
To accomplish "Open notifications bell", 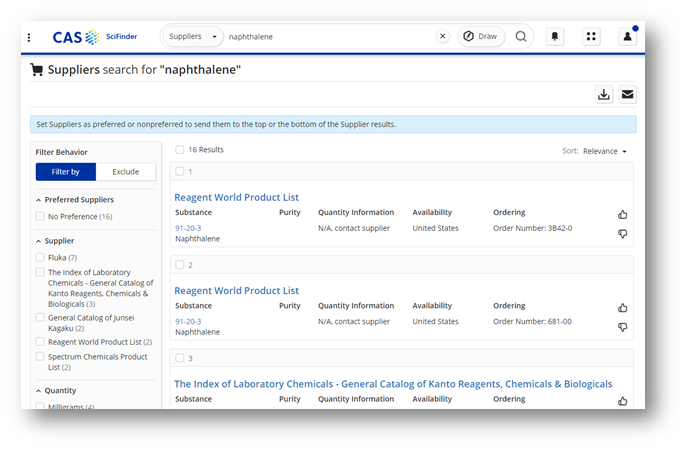I will [555, 36].
